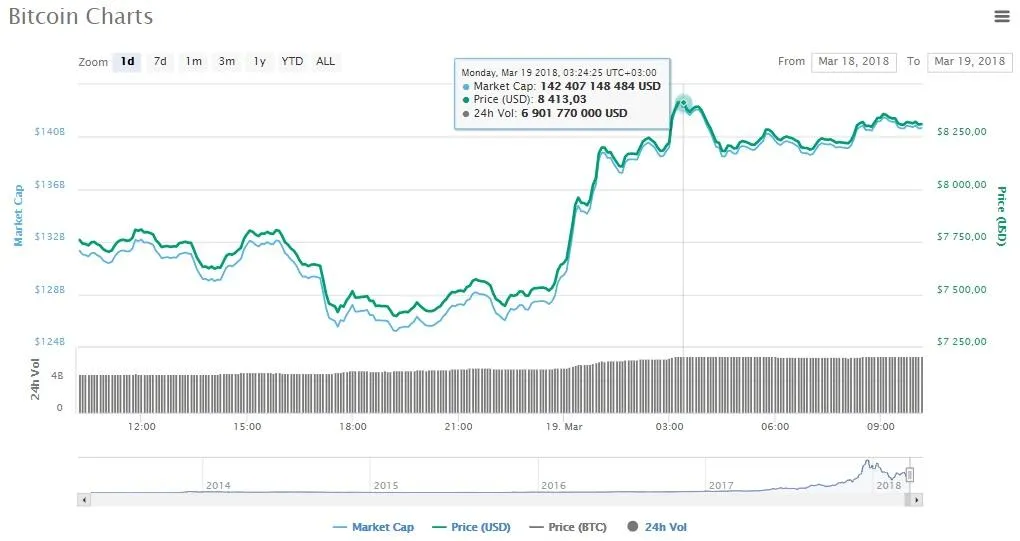Click the 24h Vol bars at 21:00

(x=459, y=391)
